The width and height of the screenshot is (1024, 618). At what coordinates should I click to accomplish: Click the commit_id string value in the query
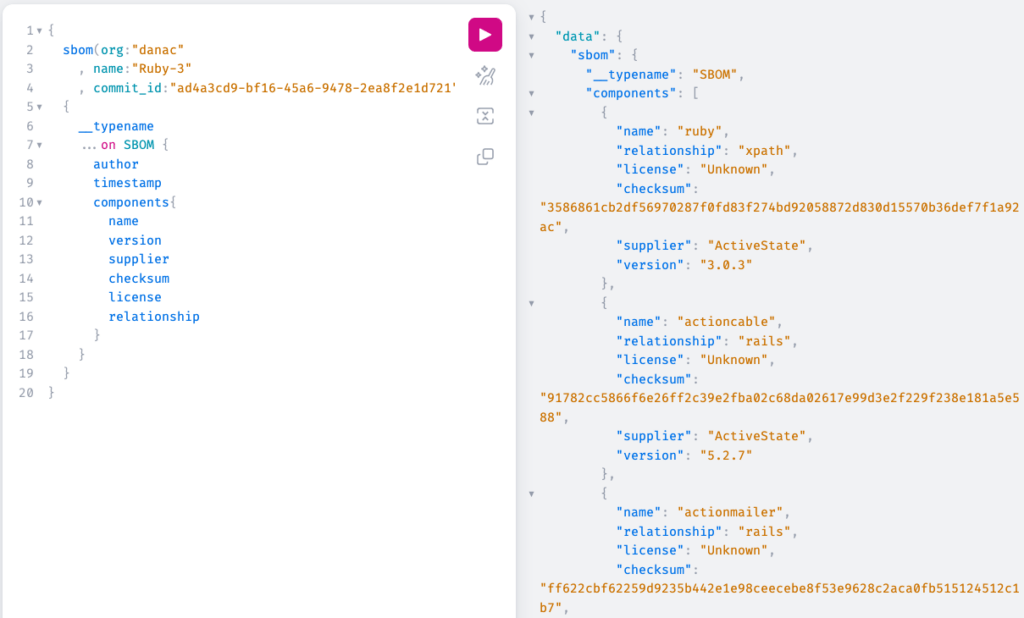tap(312, 88)
